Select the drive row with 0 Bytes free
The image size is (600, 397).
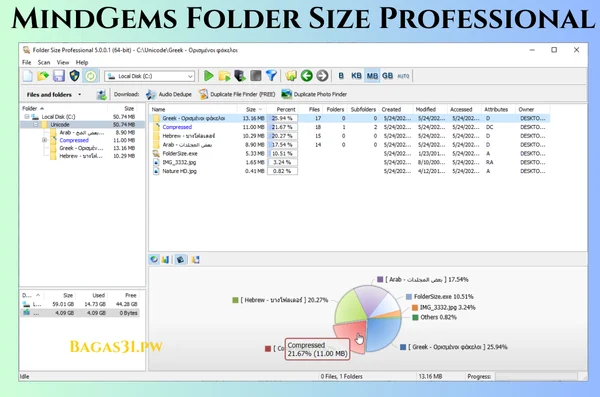pos(80,313)
